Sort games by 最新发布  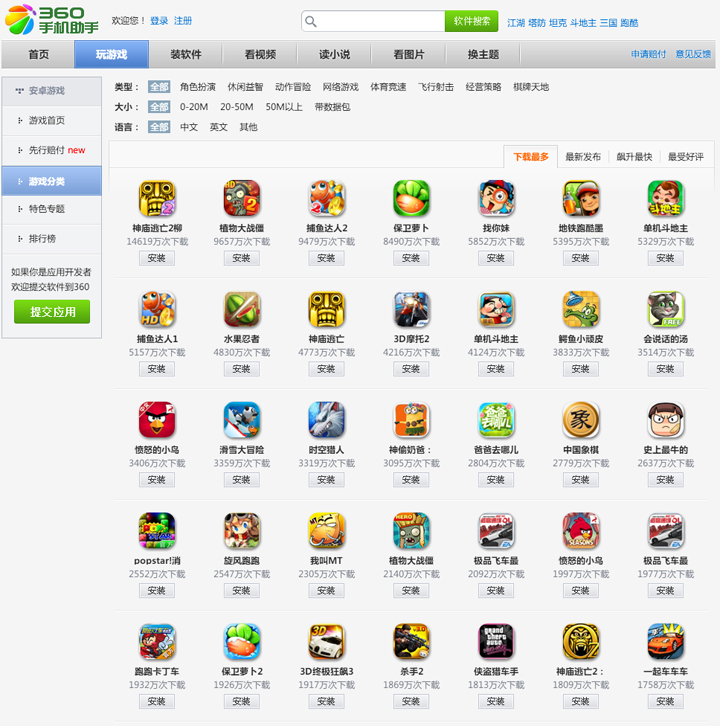[583, 157]
